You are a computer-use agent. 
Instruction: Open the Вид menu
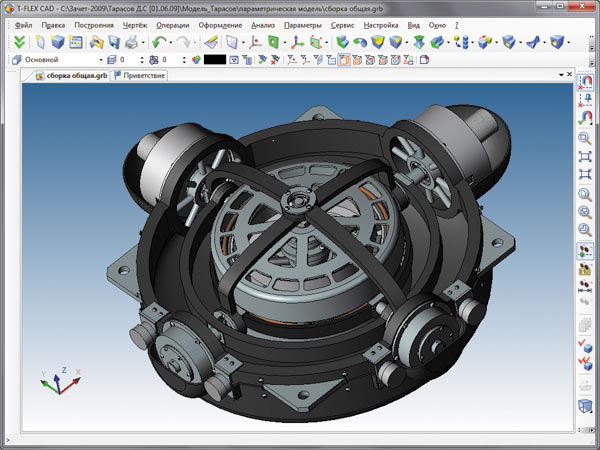pos(413,25)
